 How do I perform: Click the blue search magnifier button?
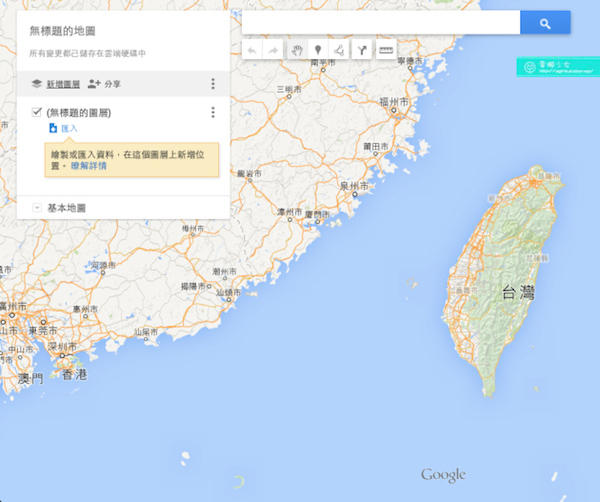[545, 23]
